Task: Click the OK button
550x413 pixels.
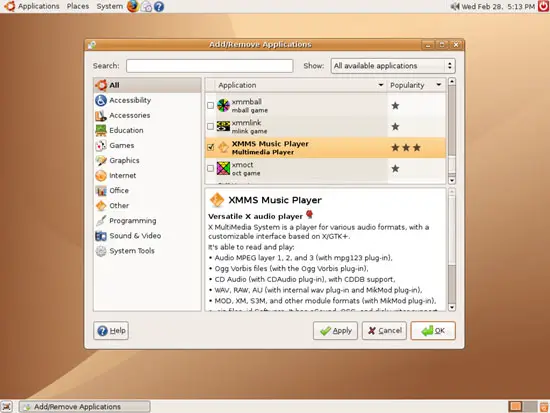Action: (x=433, y=331)
